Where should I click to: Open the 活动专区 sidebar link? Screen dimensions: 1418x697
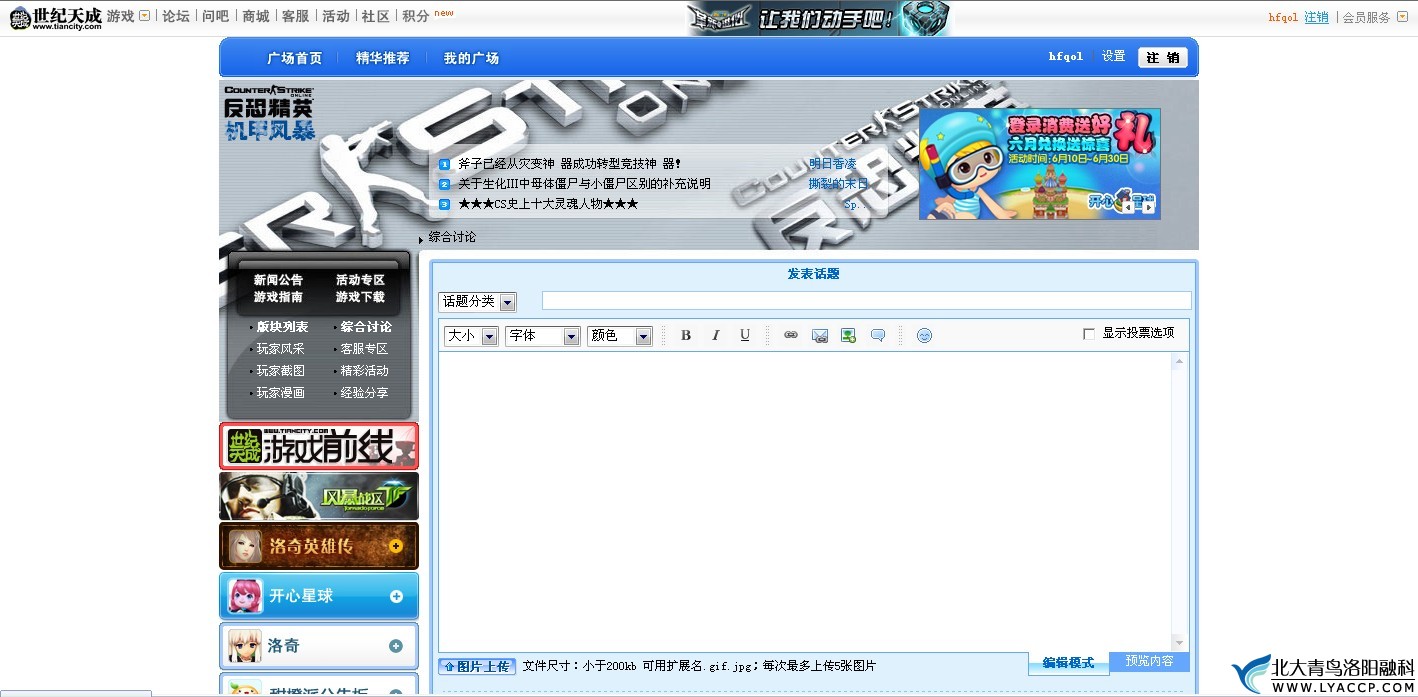coord(360,280)
